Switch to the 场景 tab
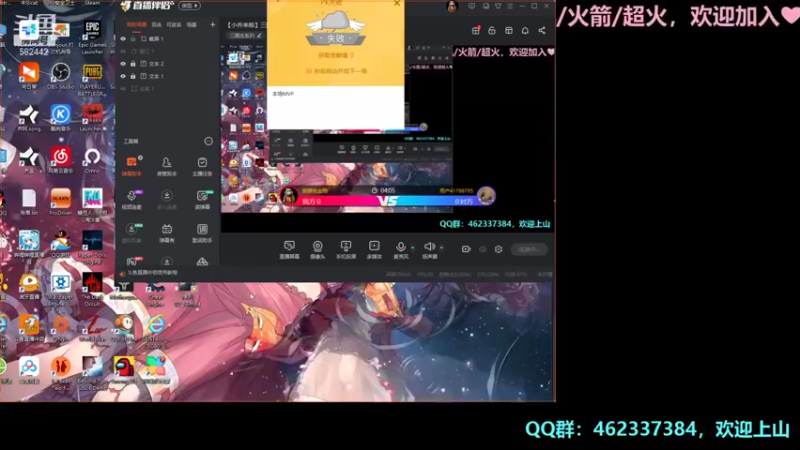The height and width of the screenshot is (450, 800). pos(192,24)
